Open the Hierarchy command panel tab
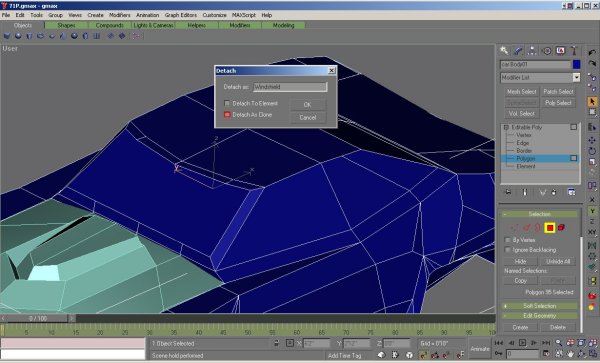600x363 pixels. (532, 50)
